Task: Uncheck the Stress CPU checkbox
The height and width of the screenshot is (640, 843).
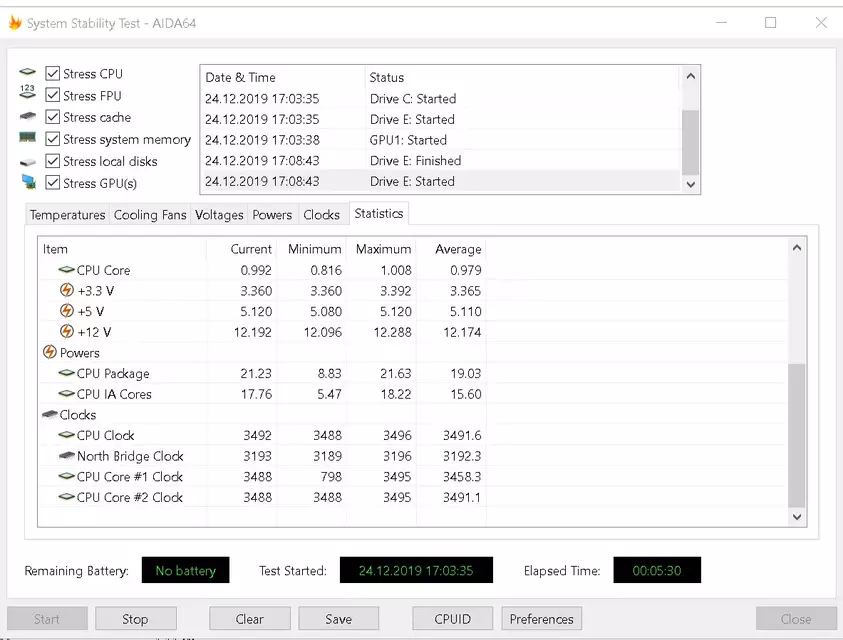Action: 52,73
